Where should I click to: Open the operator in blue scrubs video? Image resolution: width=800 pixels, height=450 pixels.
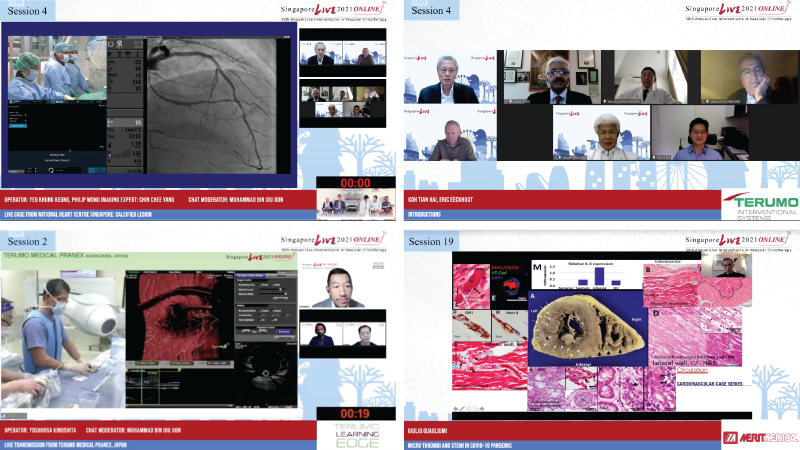point(63,338)
